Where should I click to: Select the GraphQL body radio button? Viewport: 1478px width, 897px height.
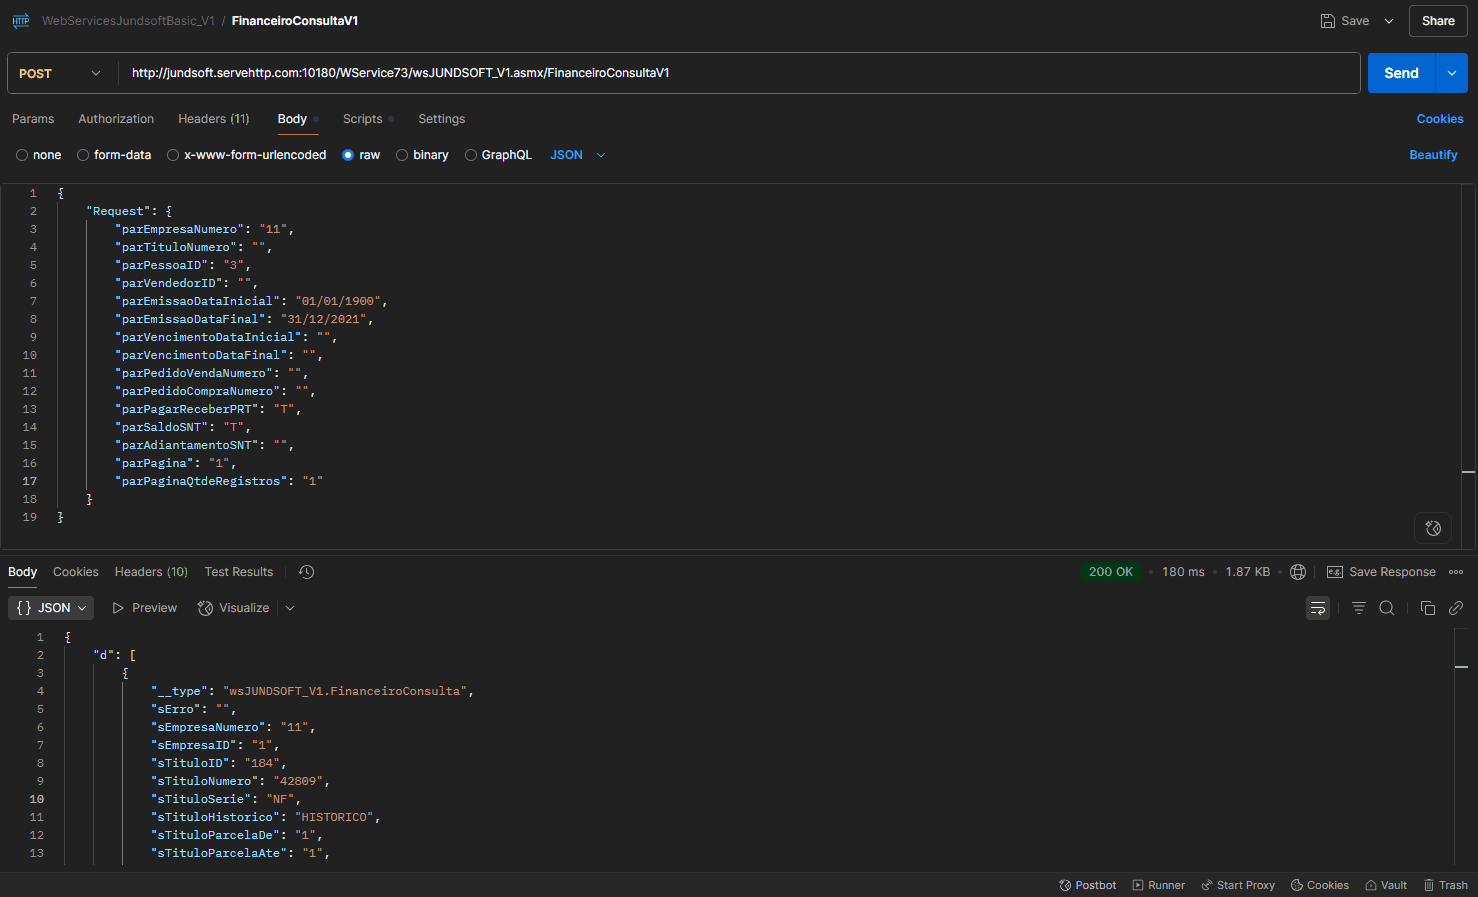click(471, 155)
